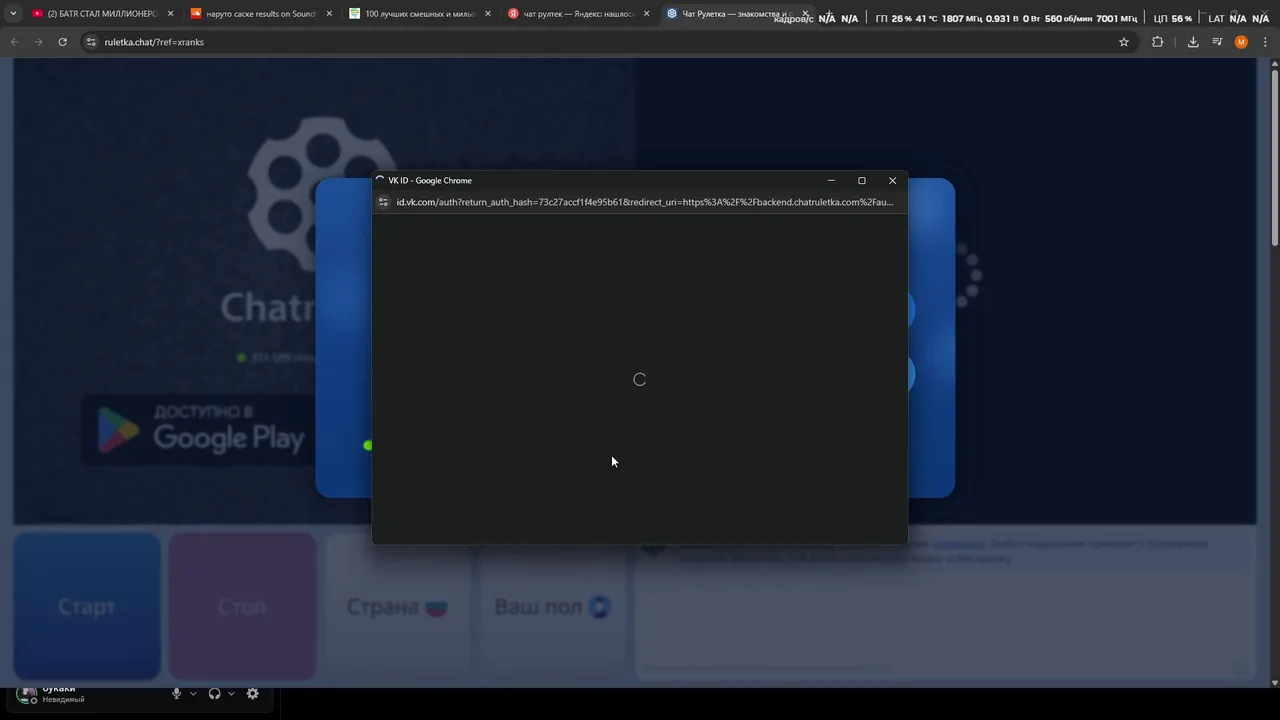Screen dimensions: 1280x720
Task: Click the scrollbar up arrow
Action: [1274, 64]
